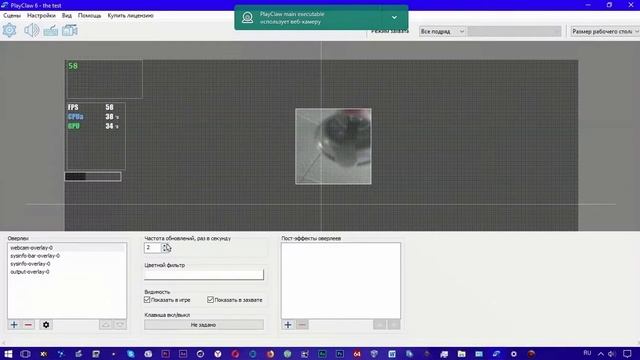Screen dimensions: 640x360
Task: Move the selected overlay down in the list
Action: [x=120, y=325]
